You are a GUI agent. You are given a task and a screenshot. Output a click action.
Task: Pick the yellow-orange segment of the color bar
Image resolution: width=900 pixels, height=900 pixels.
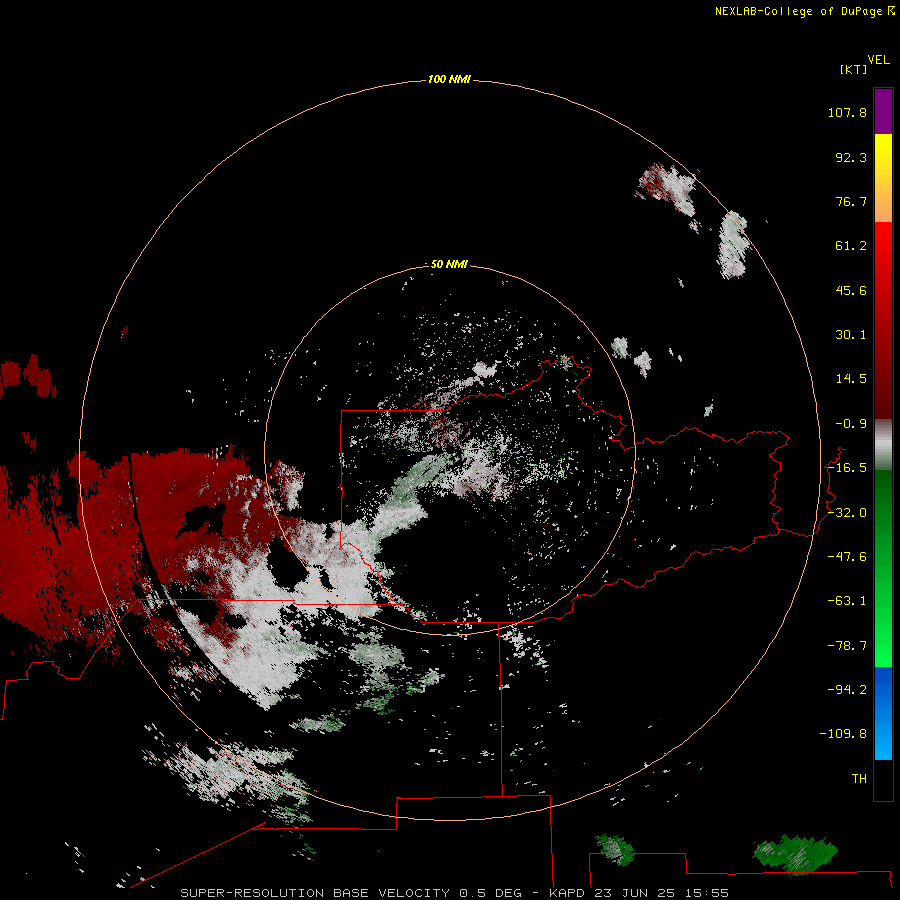(883, 178)
